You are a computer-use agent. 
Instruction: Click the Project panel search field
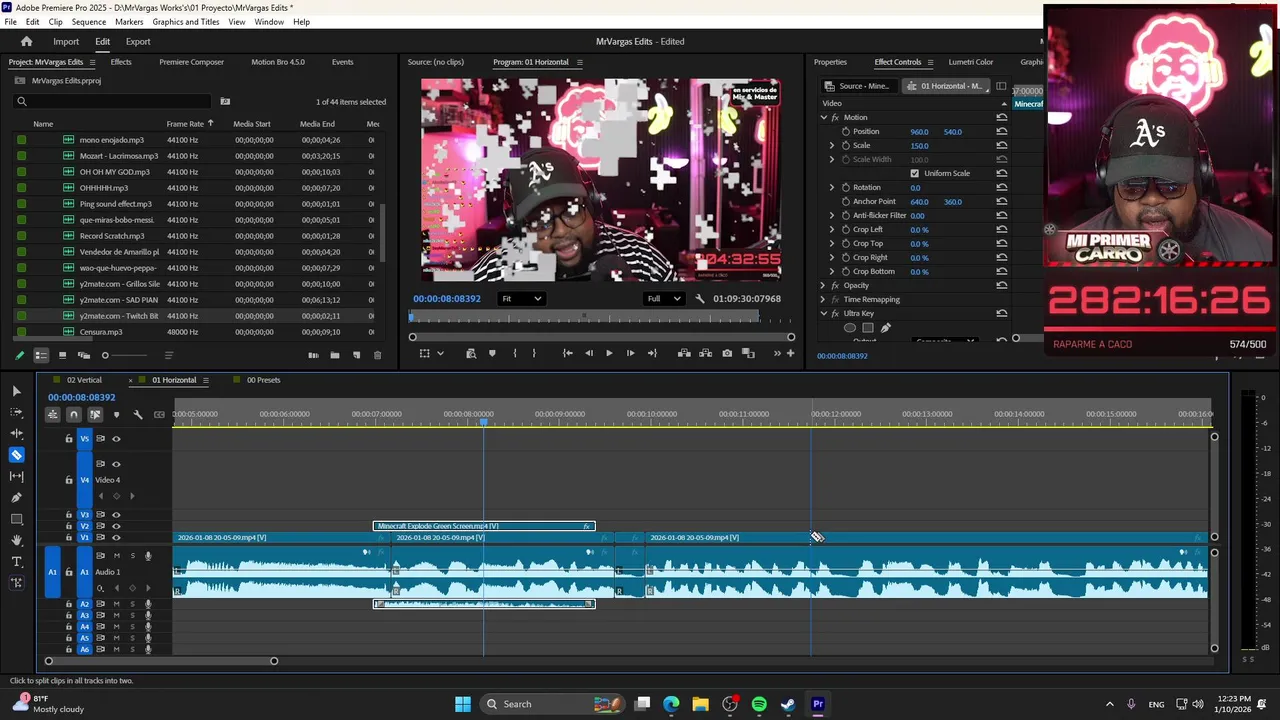pyautogui.click(x=113, y=101)
